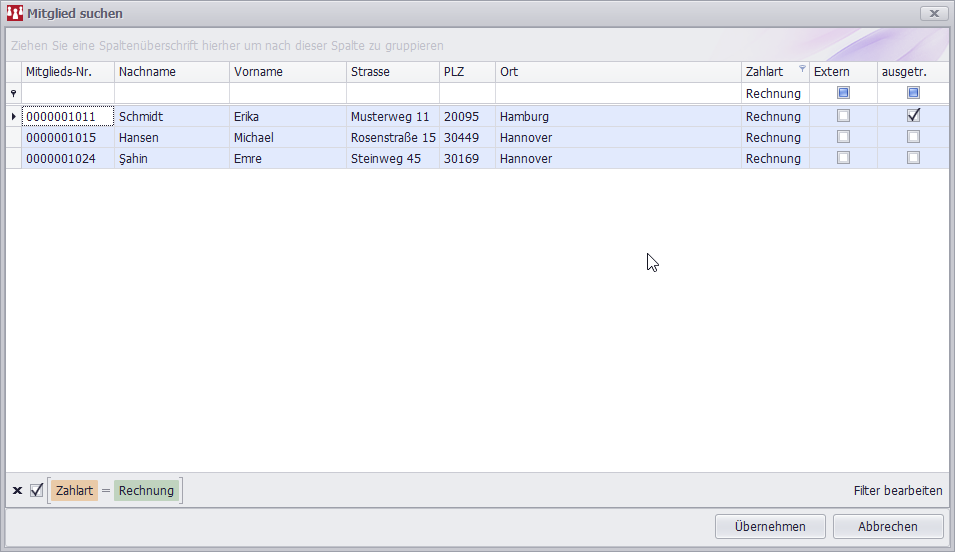Open Zahlart filter value Rechnung cell

coord(773,93)
